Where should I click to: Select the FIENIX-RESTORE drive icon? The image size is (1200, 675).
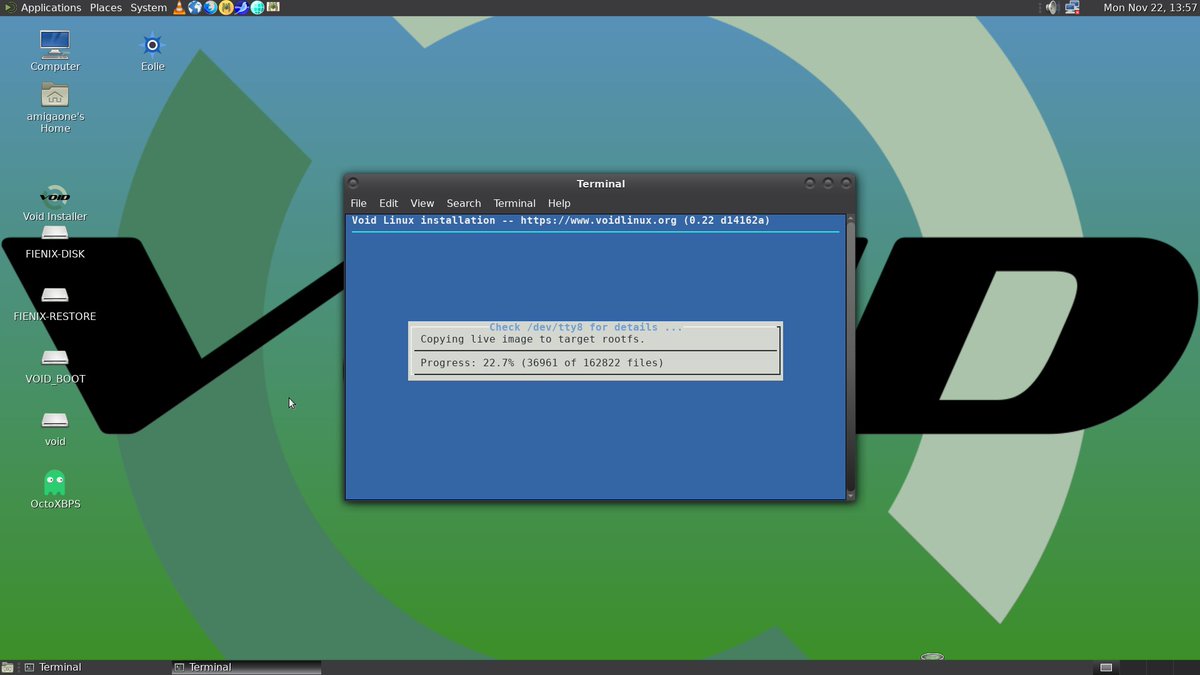(55, 304)
